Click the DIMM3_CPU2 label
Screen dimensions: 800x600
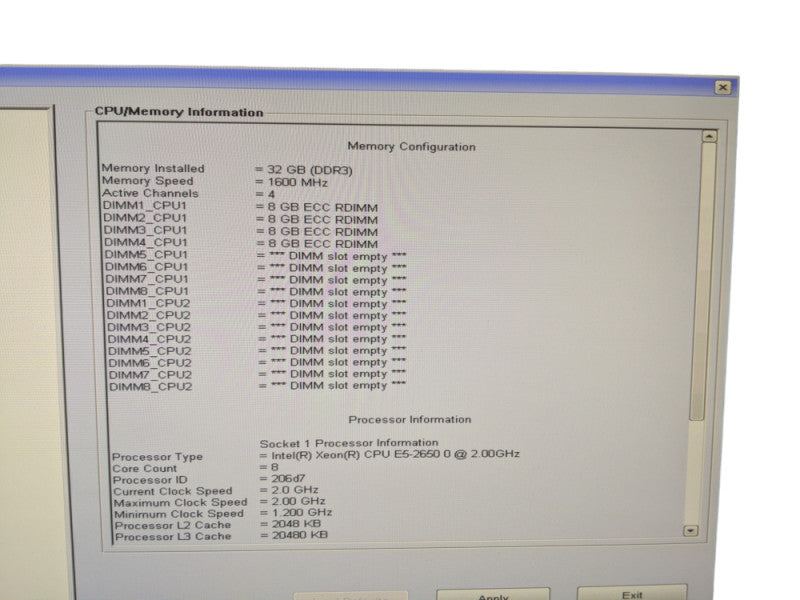point(149,327)
